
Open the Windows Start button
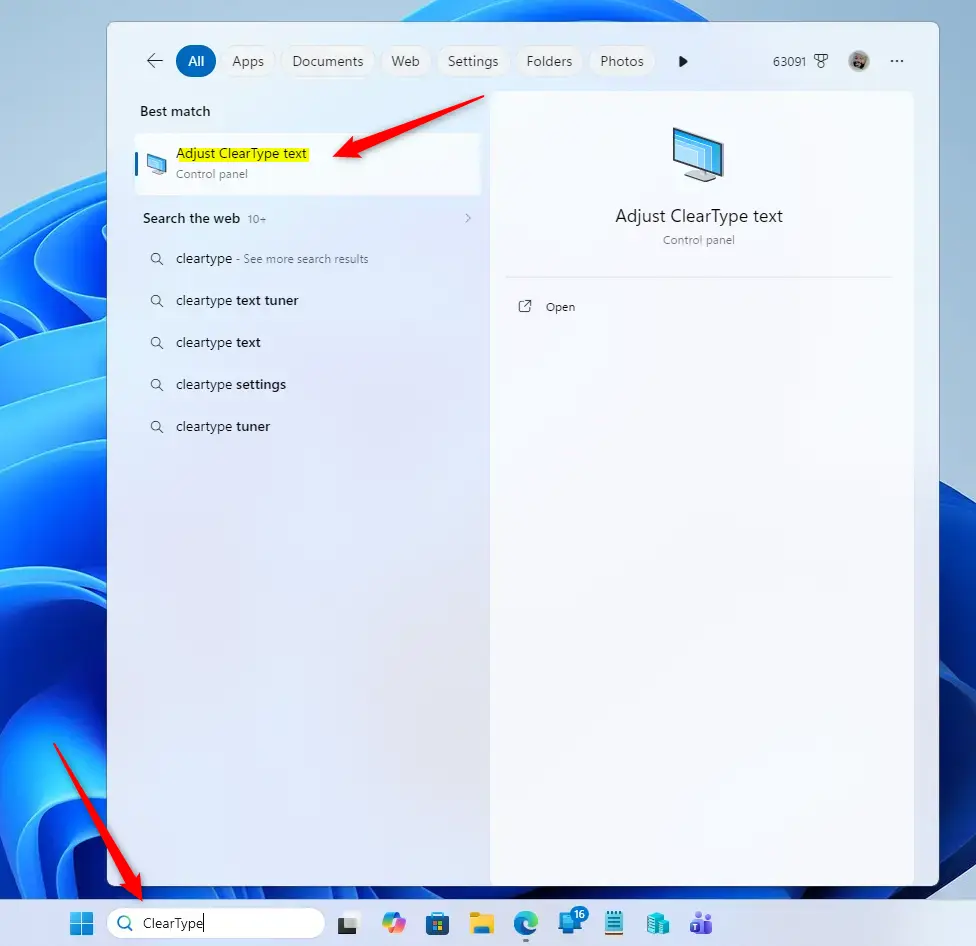pyautogui.click(x=82, y=923)
